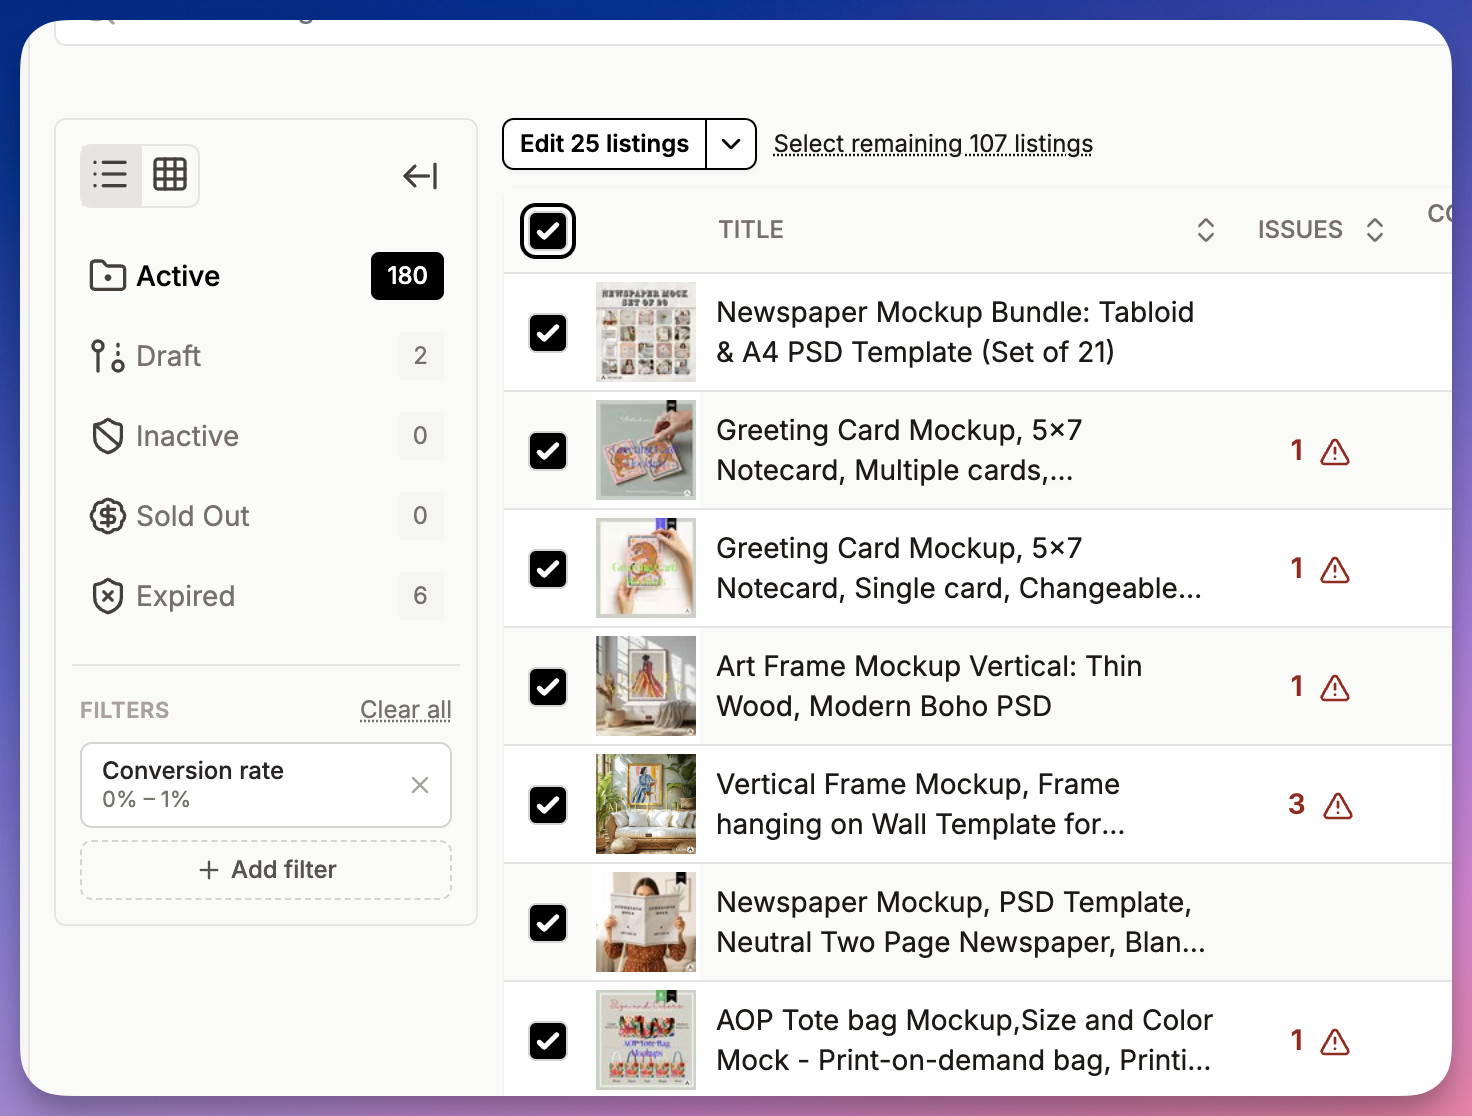The height and width of the screenshot is (1116, 1472).
Task: Open the Draft listings tab
Action: (x=266, y=356)
